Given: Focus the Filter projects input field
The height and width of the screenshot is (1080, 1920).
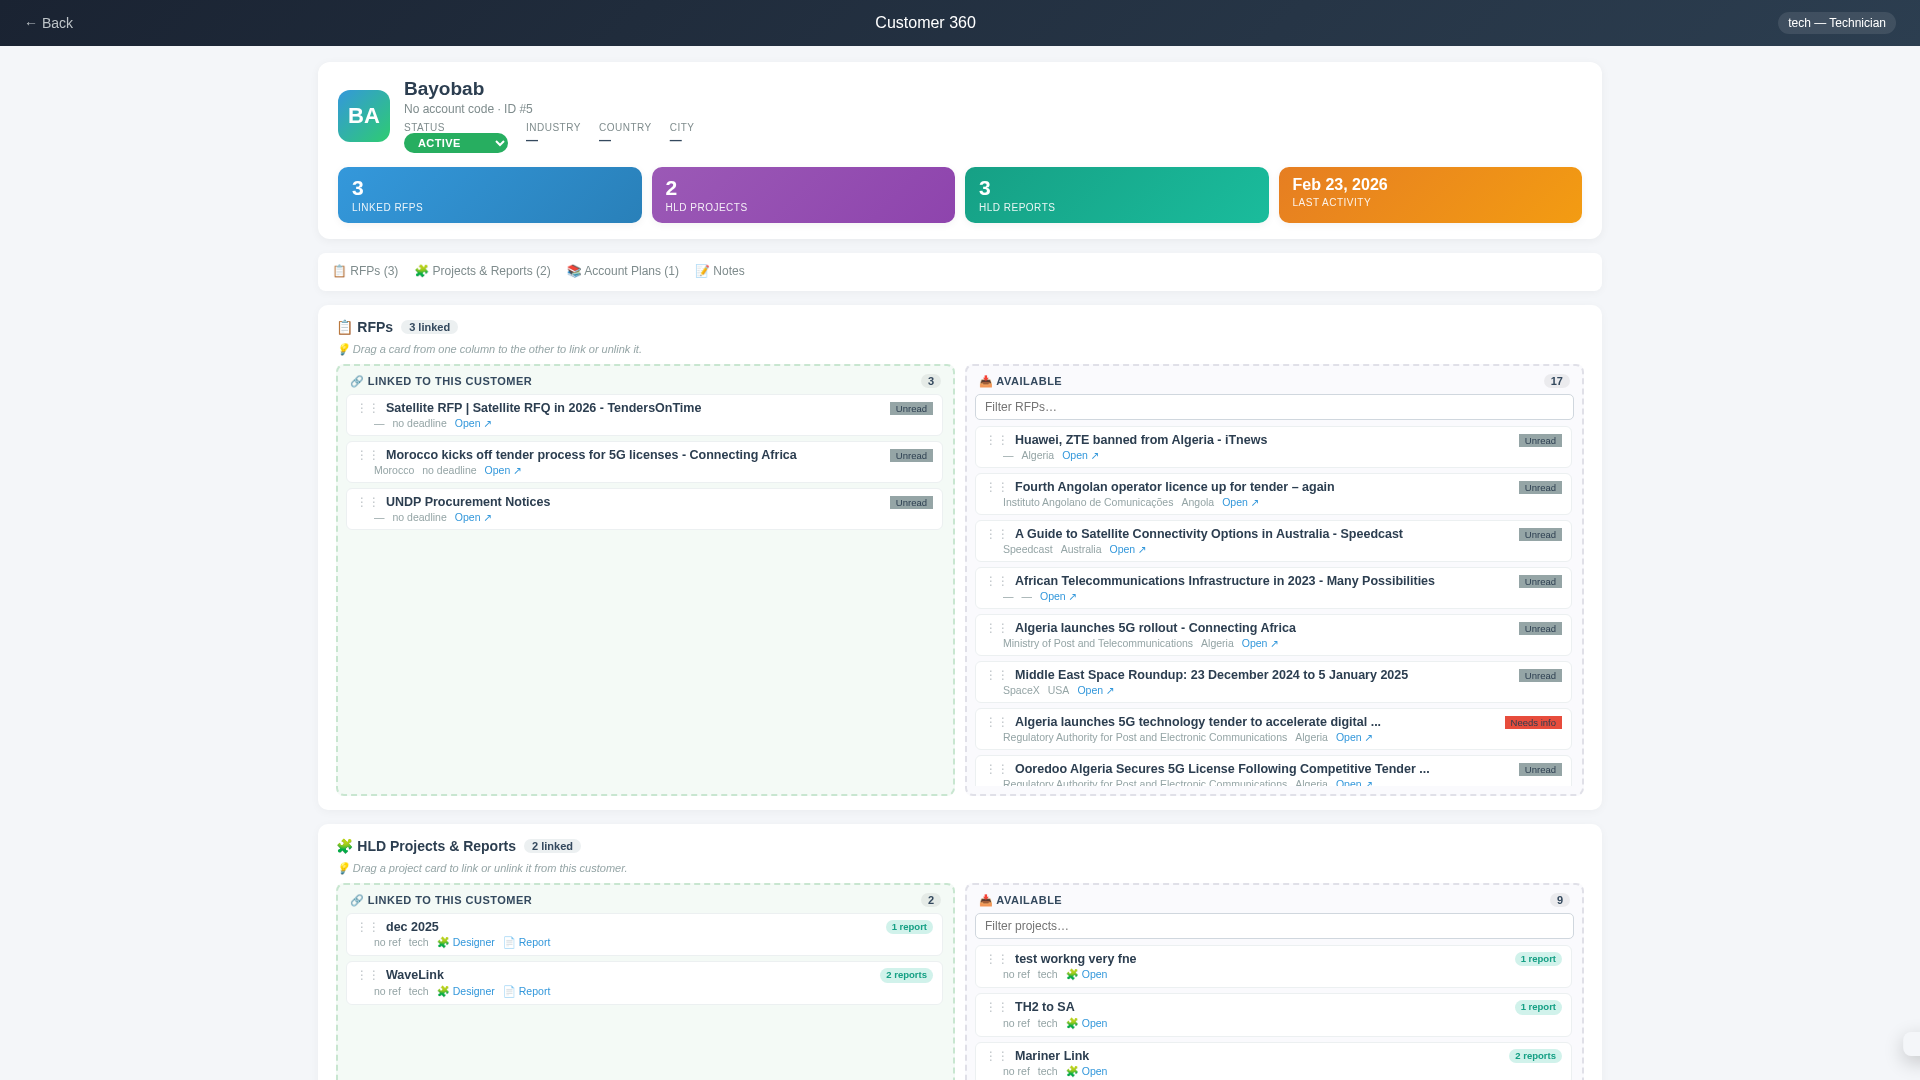Looking at the screenshot, I should click(x=1274, y=926).
